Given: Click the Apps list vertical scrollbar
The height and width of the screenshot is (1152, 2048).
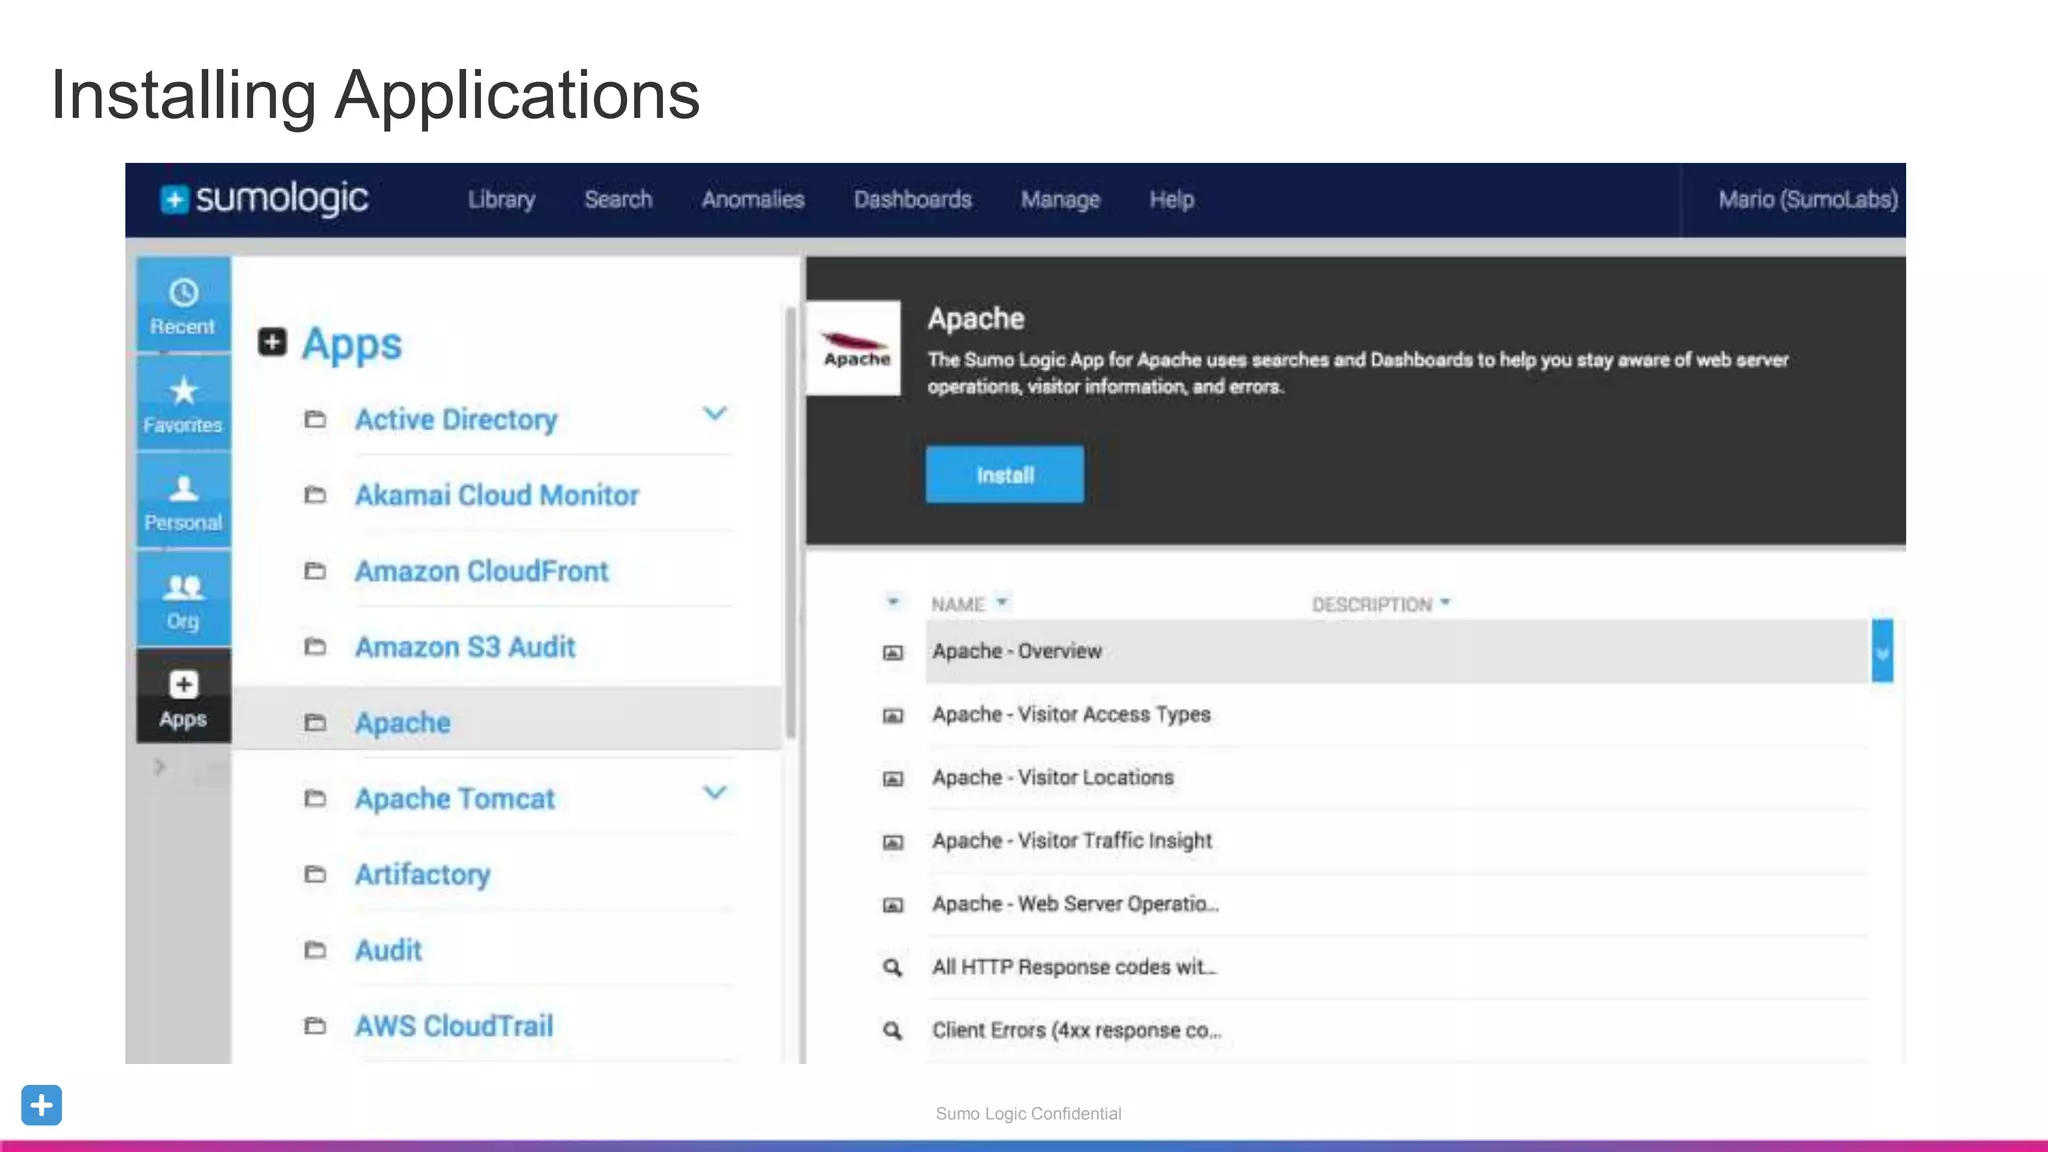Looking at the screenshot, I should tap(790, 523).
